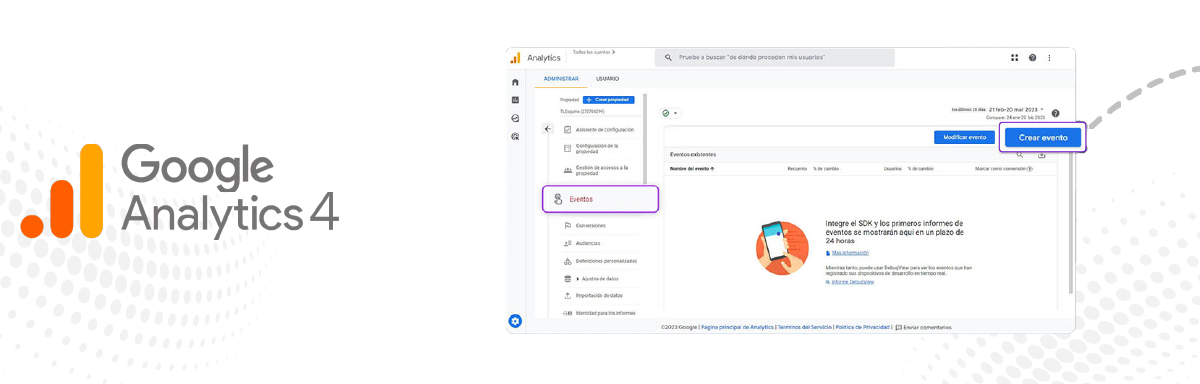The image size is (1200, 384).
Task: Open the Google apps grid icon
Action: point(1013,58)
